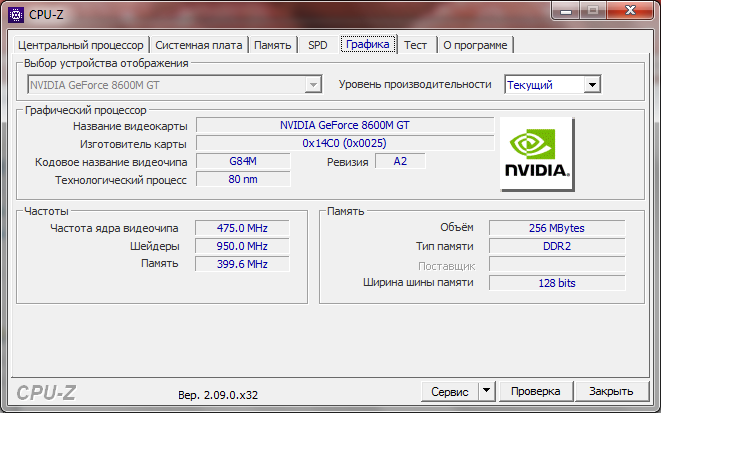Click the A2 revision value

click(x=400, y=161)
